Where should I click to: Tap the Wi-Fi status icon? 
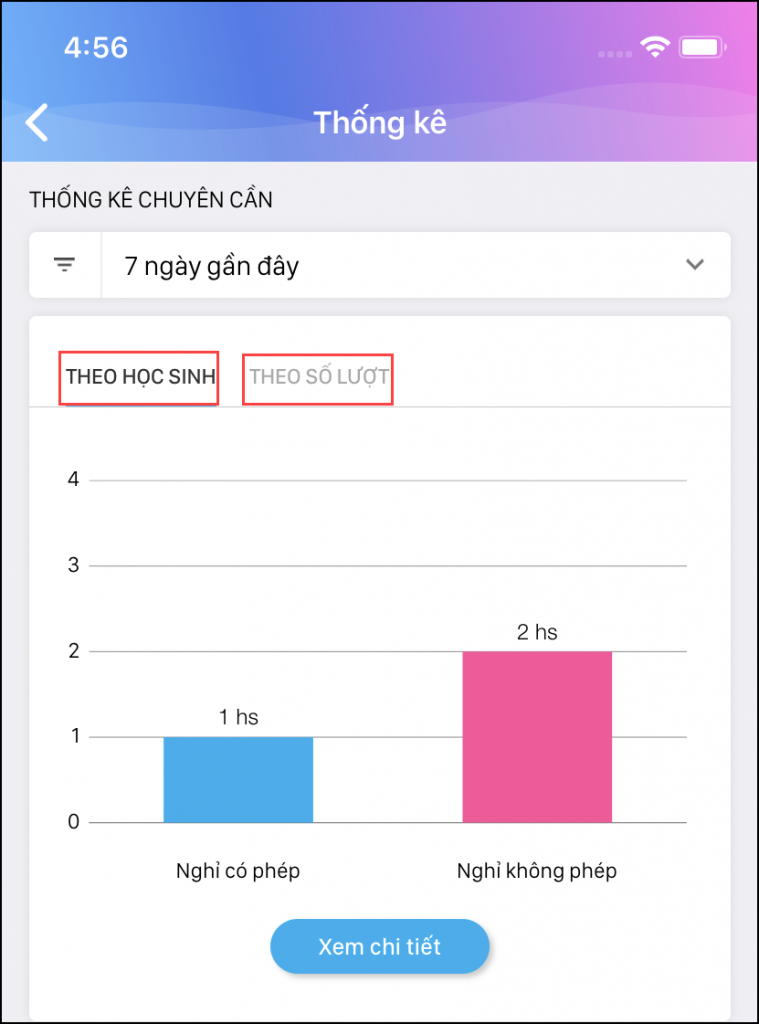(x=656, y=47)
